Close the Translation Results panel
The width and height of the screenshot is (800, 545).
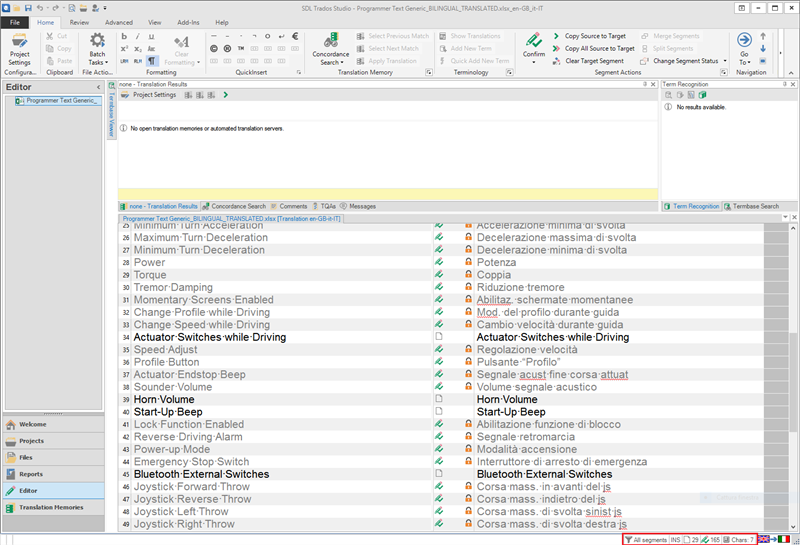click(653, 84)
